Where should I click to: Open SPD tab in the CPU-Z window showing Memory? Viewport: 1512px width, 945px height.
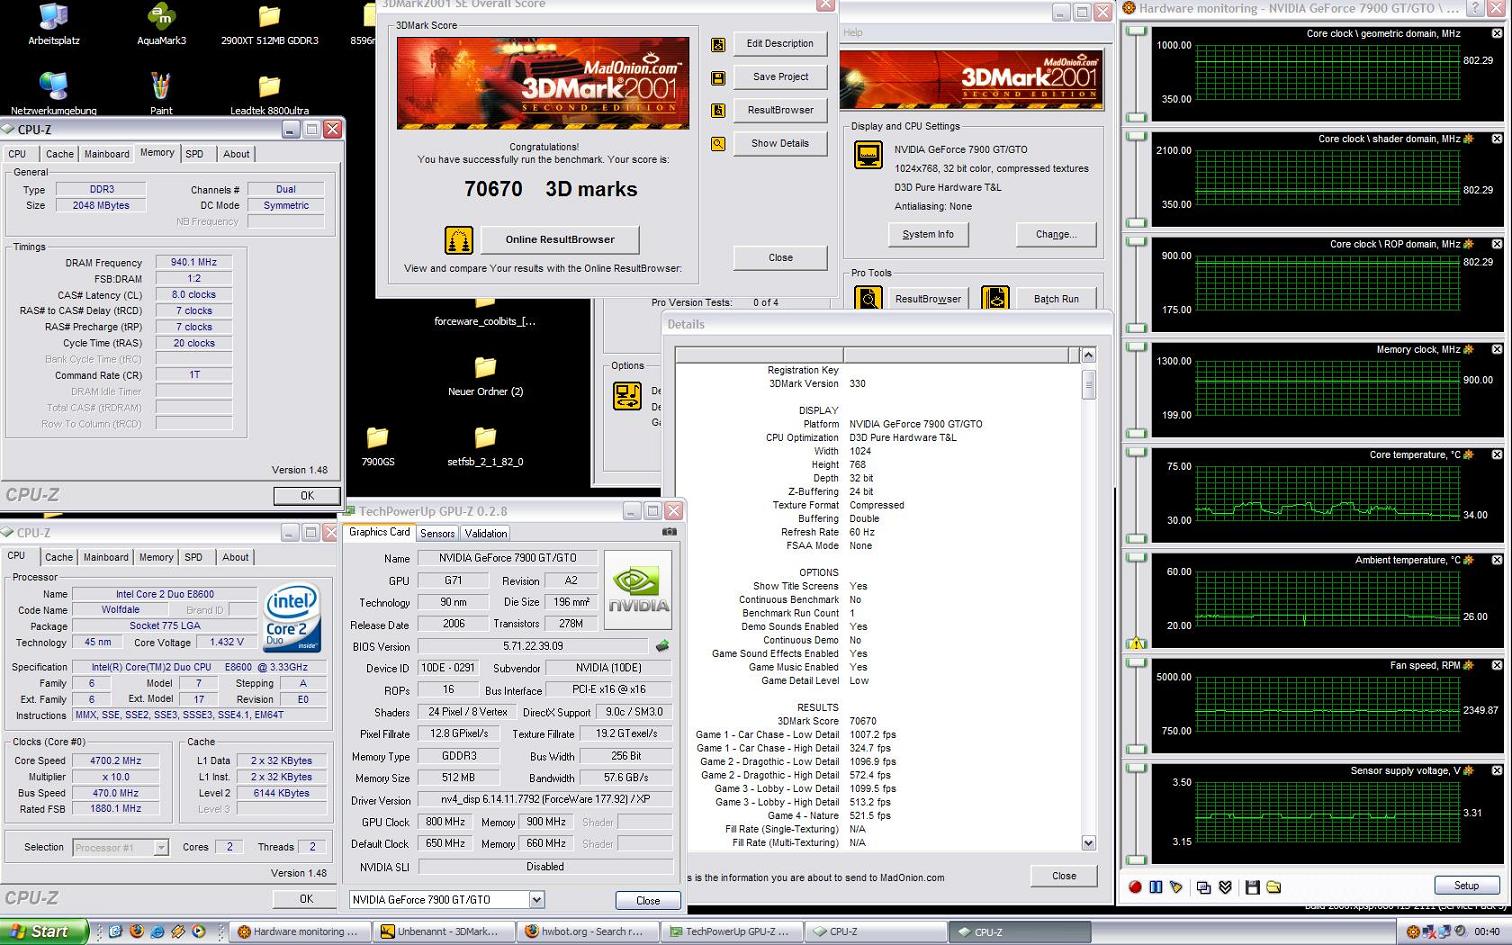[x=195, y=154]
